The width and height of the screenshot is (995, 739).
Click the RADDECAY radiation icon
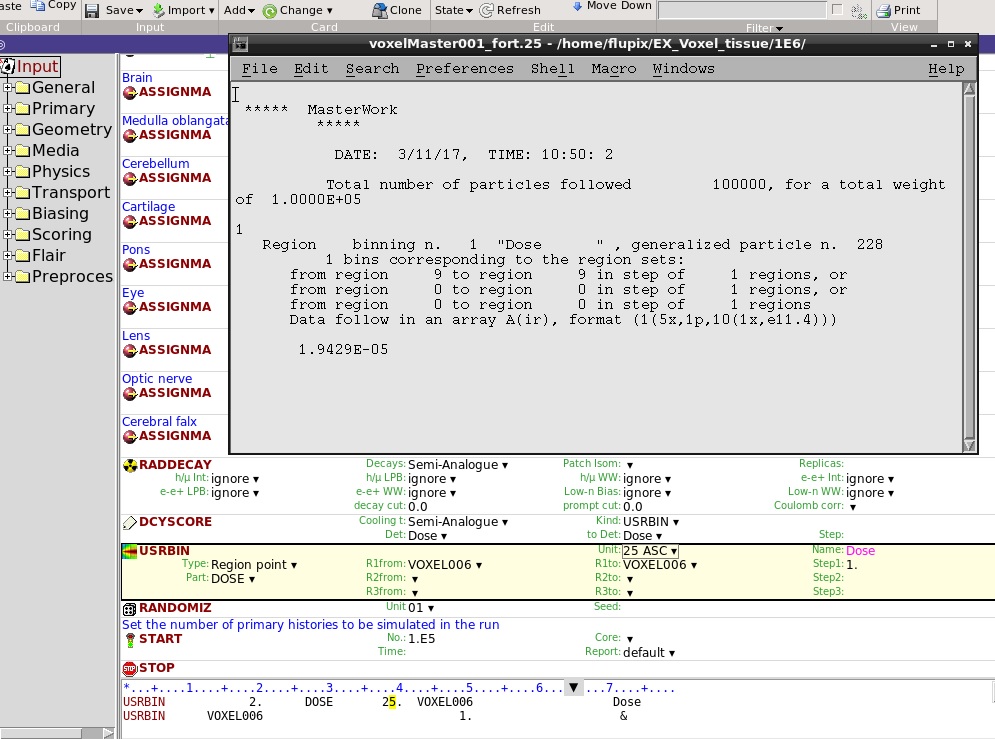[x=130, y=466]
